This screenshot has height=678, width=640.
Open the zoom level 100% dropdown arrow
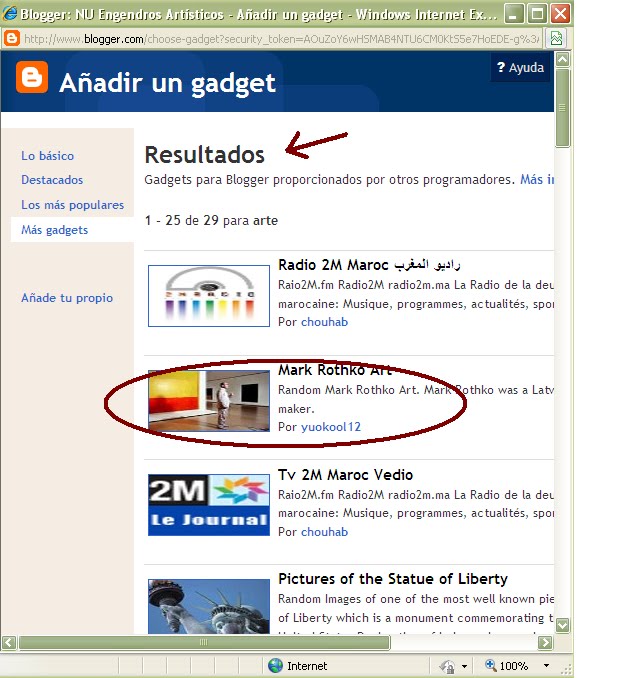click(x=547, y=665)
